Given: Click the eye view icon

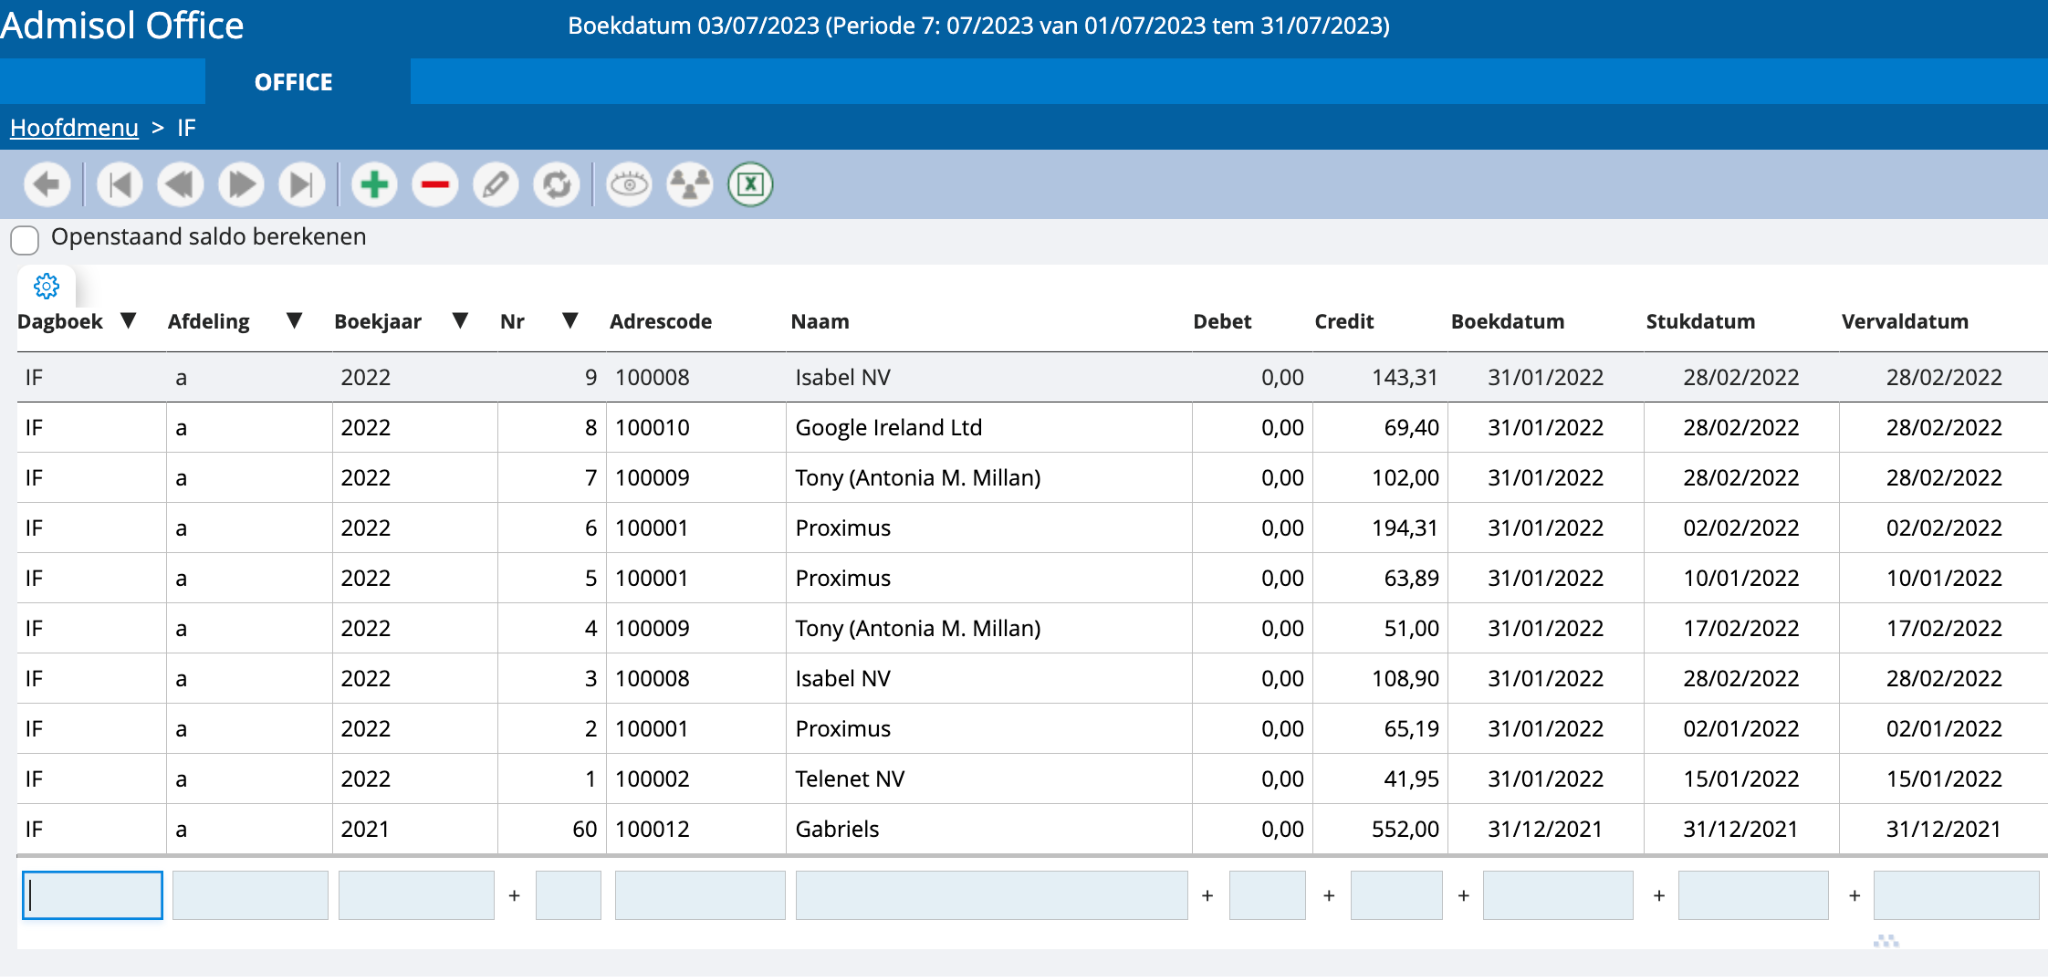Looking at the screenshot, I should [629, 185].
